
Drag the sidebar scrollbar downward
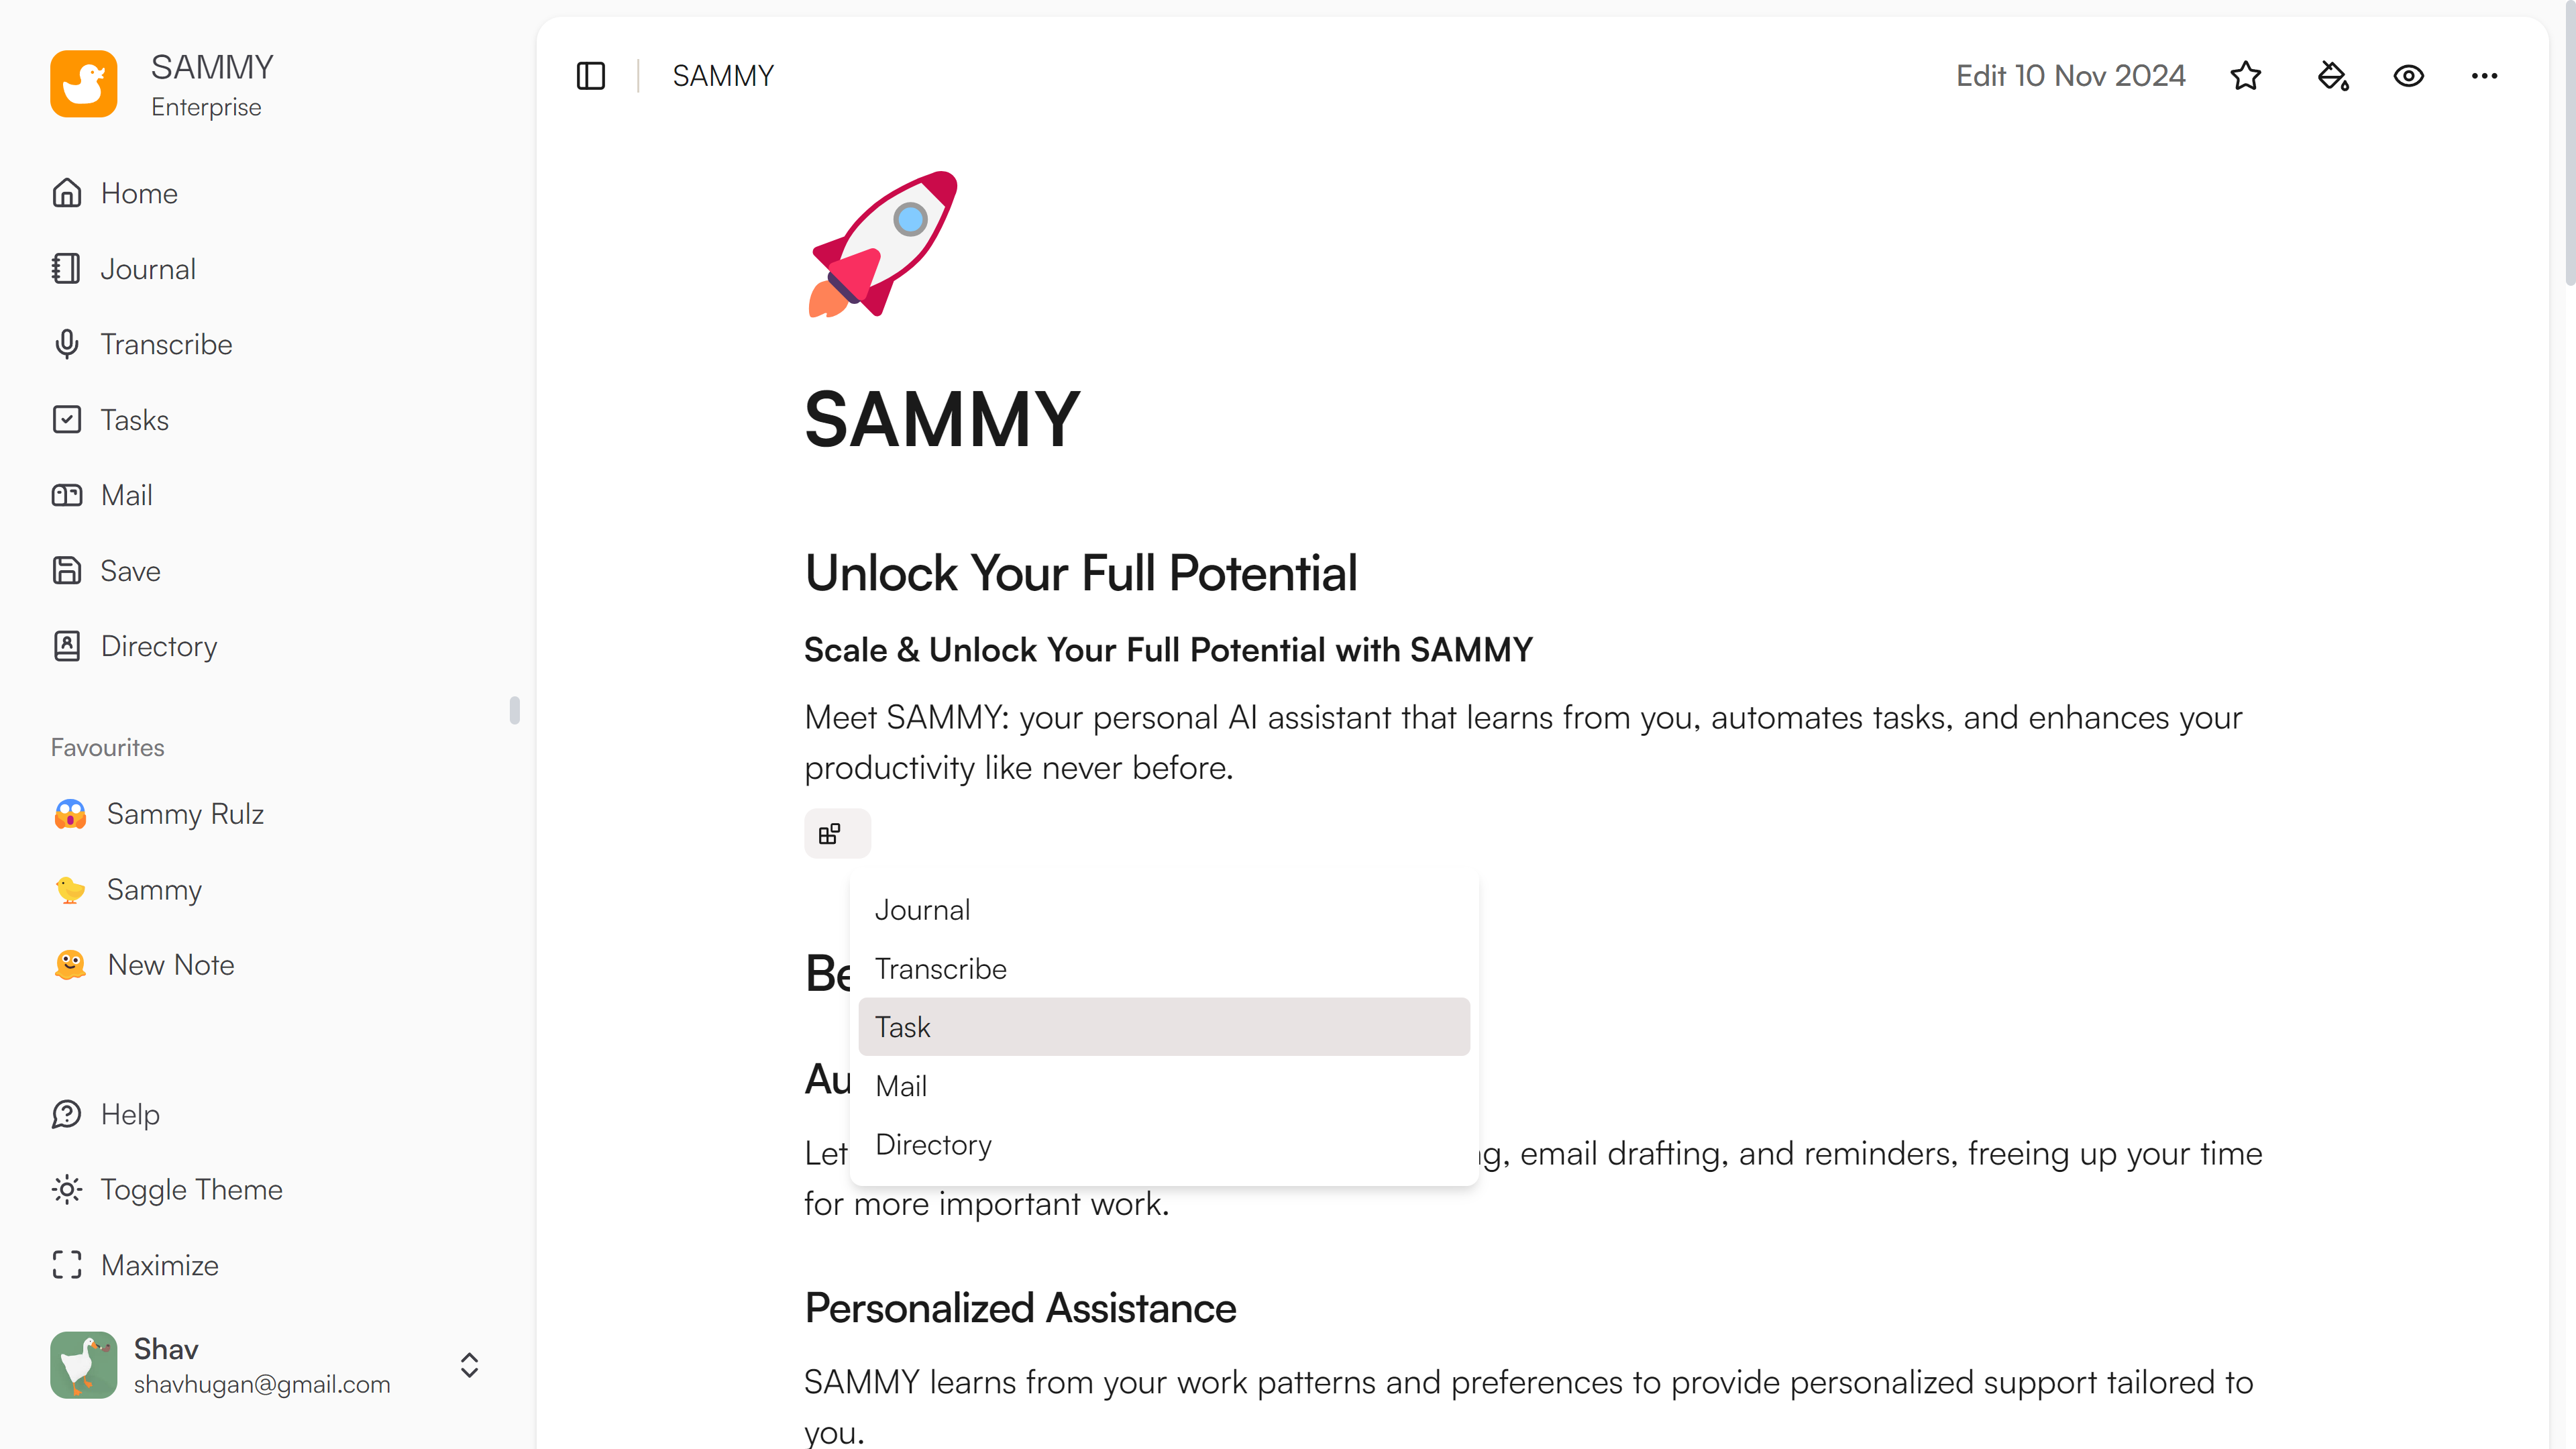coord(515,710)
